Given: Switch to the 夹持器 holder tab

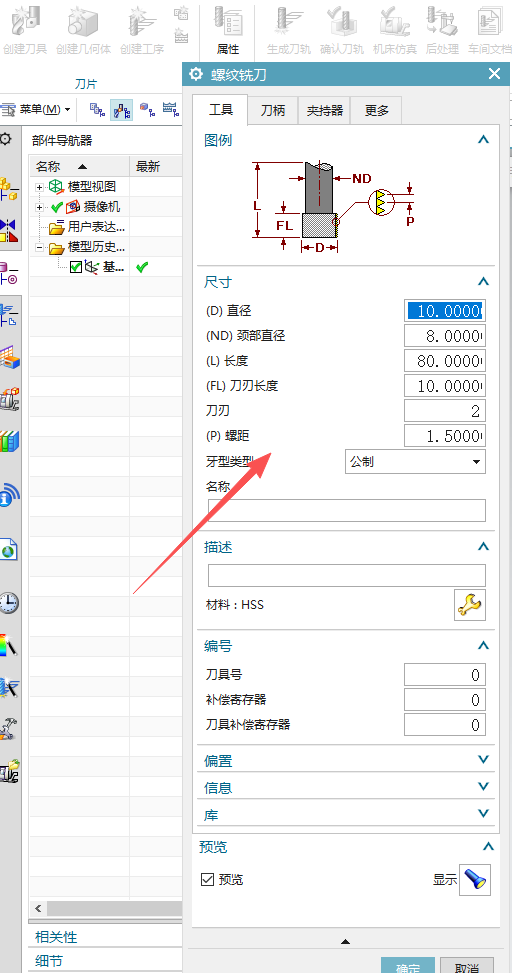Looking at the screenshot, I should (x=324, y=110).
